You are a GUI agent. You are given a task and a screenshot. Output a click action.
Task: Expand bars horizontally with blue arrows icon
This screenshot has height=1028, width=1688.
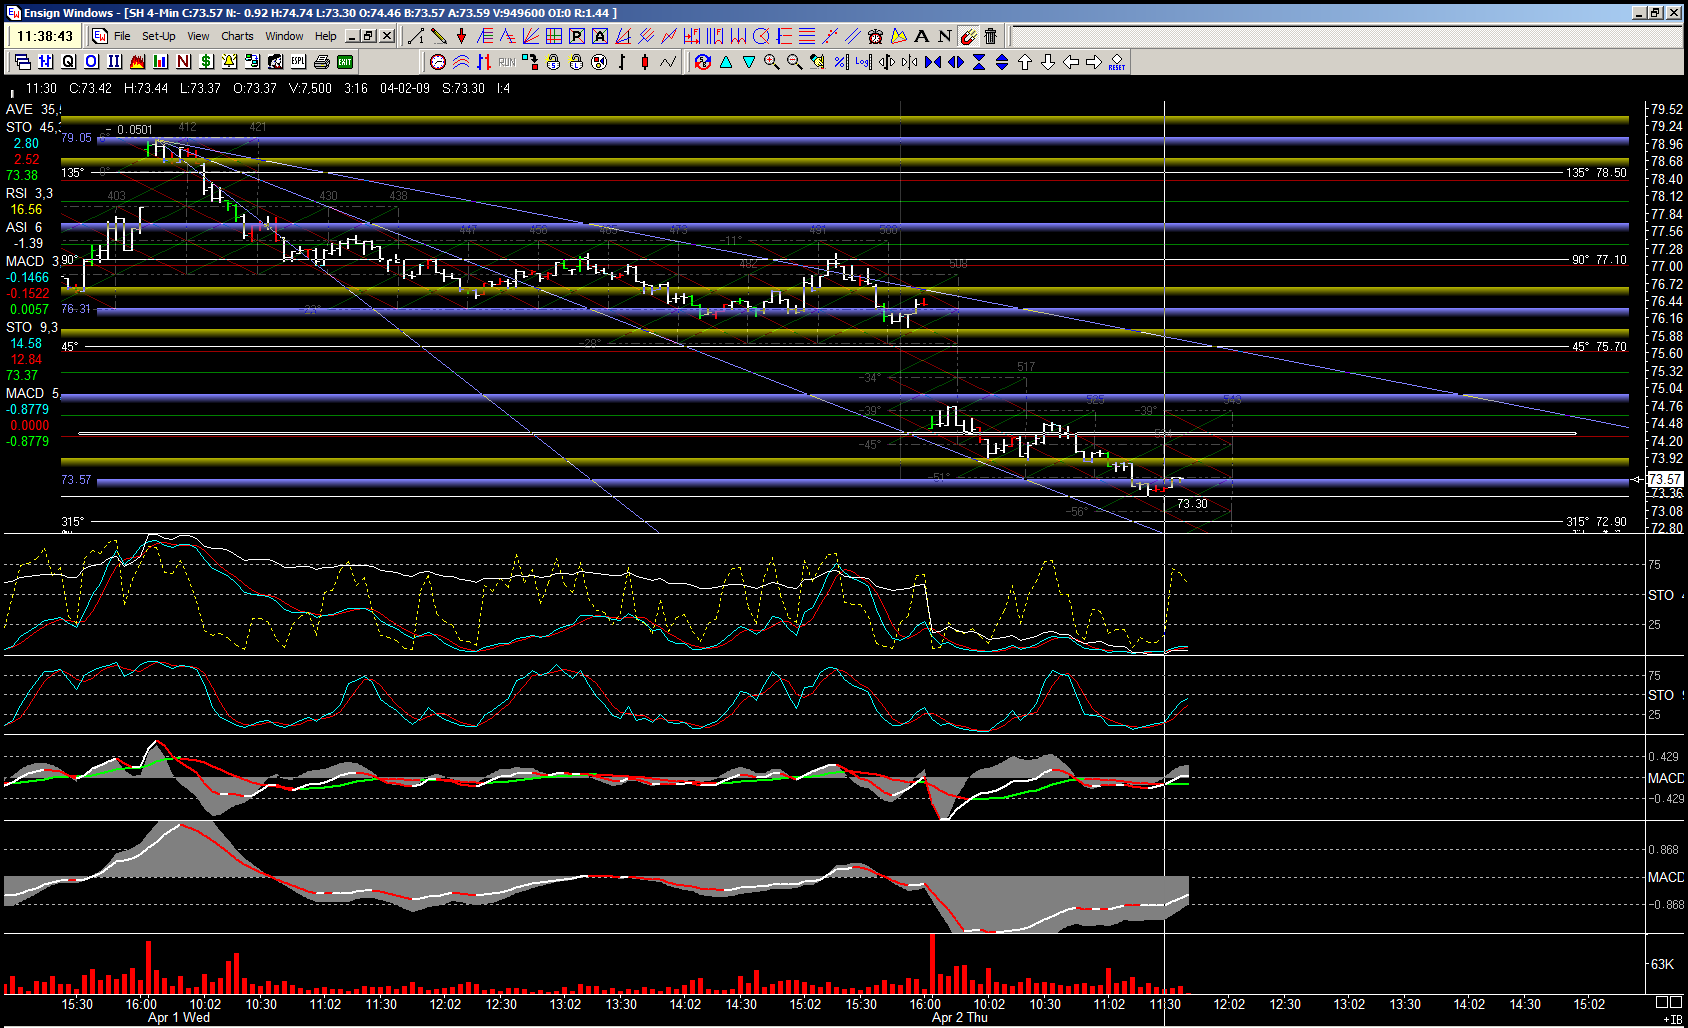tap(956, 62)
